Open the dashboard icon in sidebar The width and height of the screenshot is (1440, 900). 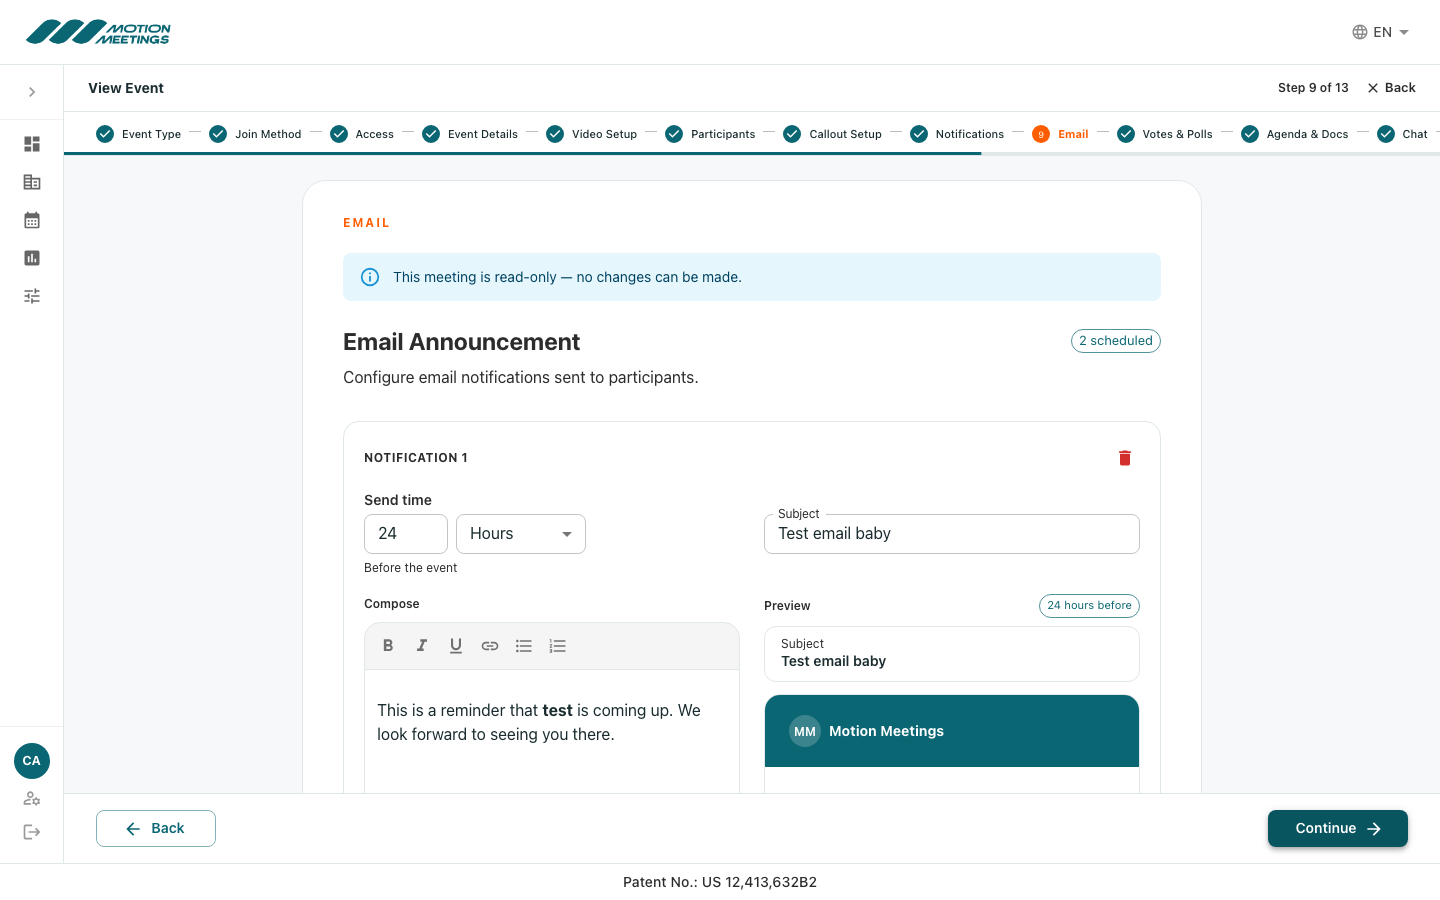[x=32, y=144]
